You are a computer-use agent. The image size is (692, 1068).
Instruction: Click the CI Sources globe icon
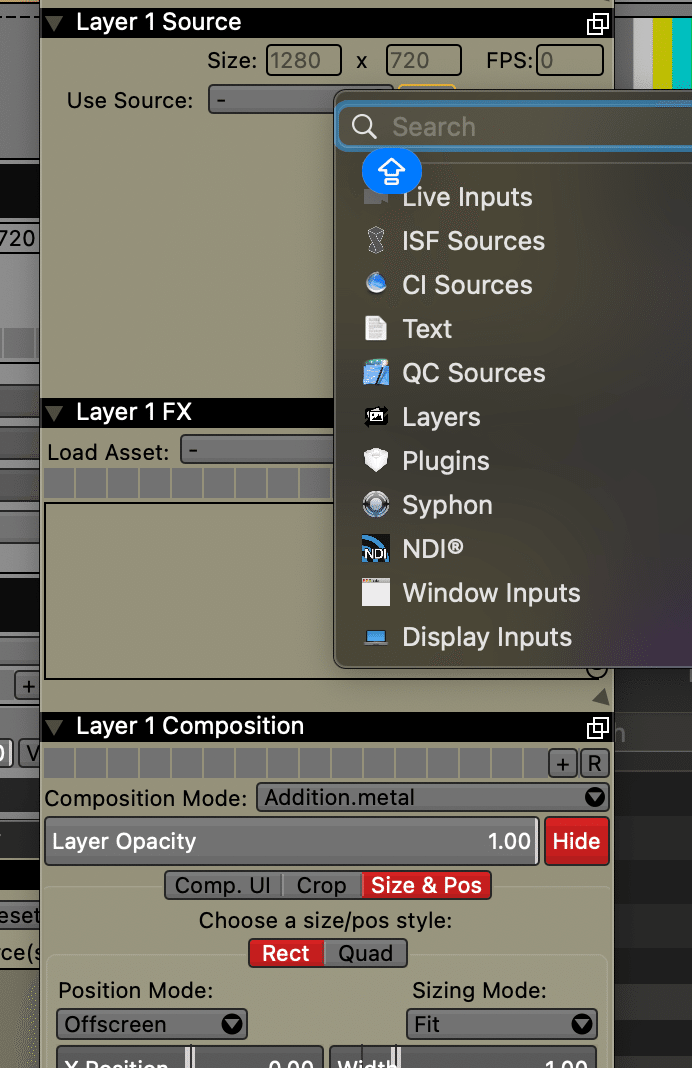click(x=375, y=285)
